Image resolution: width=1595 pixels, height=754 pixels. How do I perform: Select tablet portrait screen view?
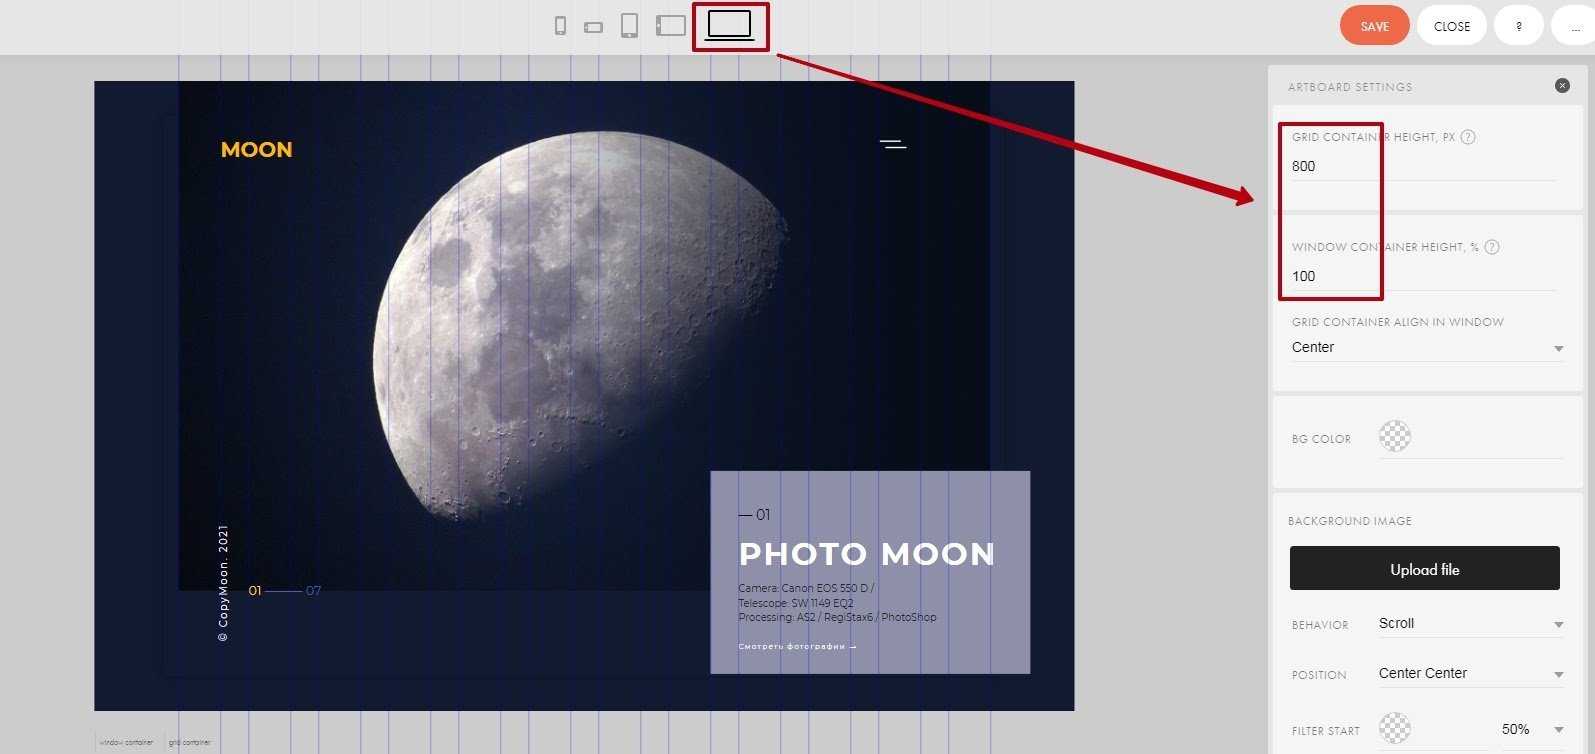[629, 26]
